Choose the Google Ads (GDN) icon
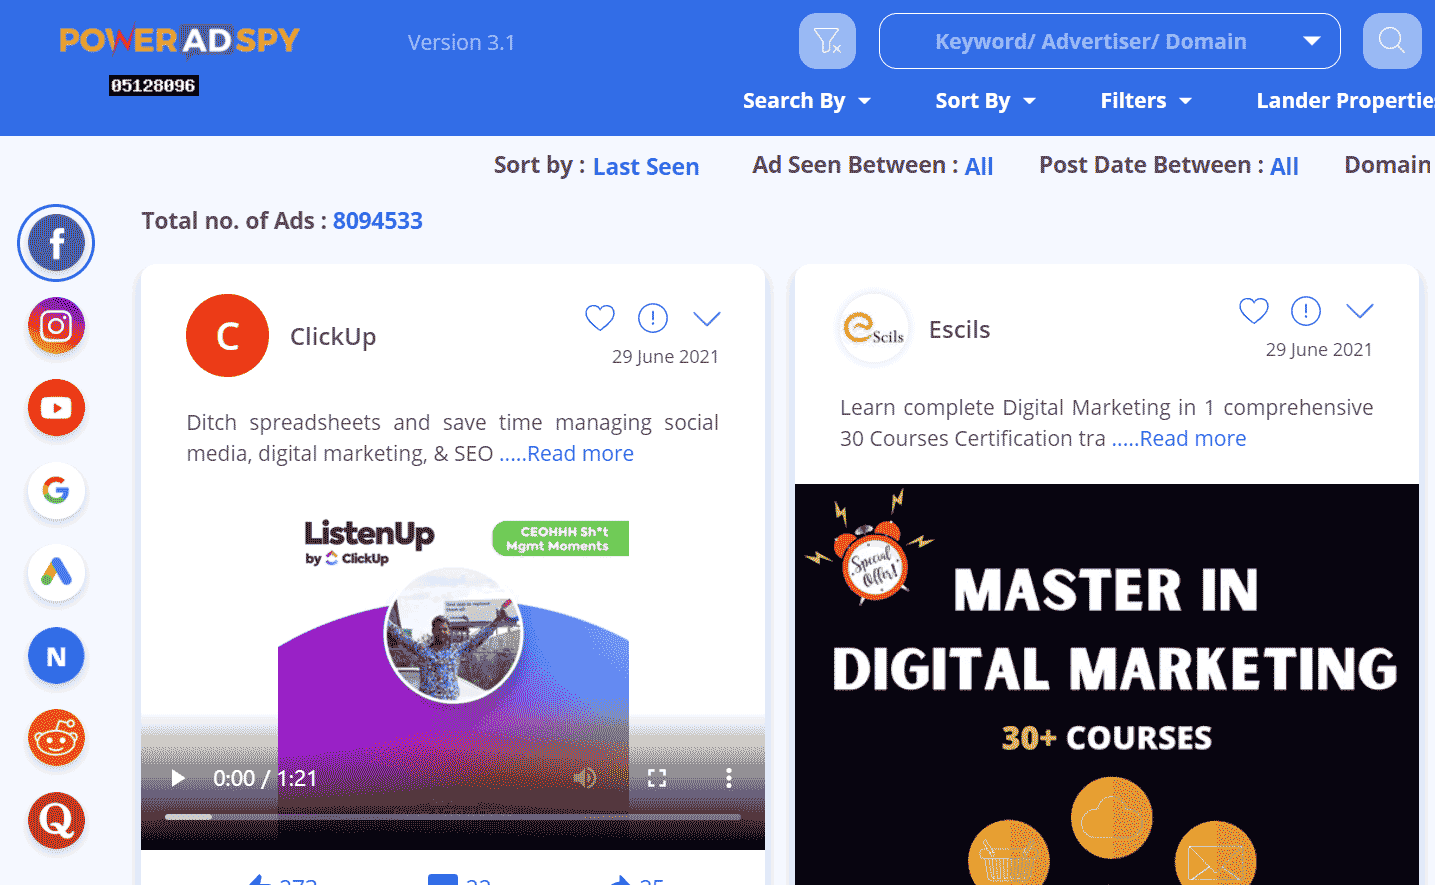 coord(56,573)
